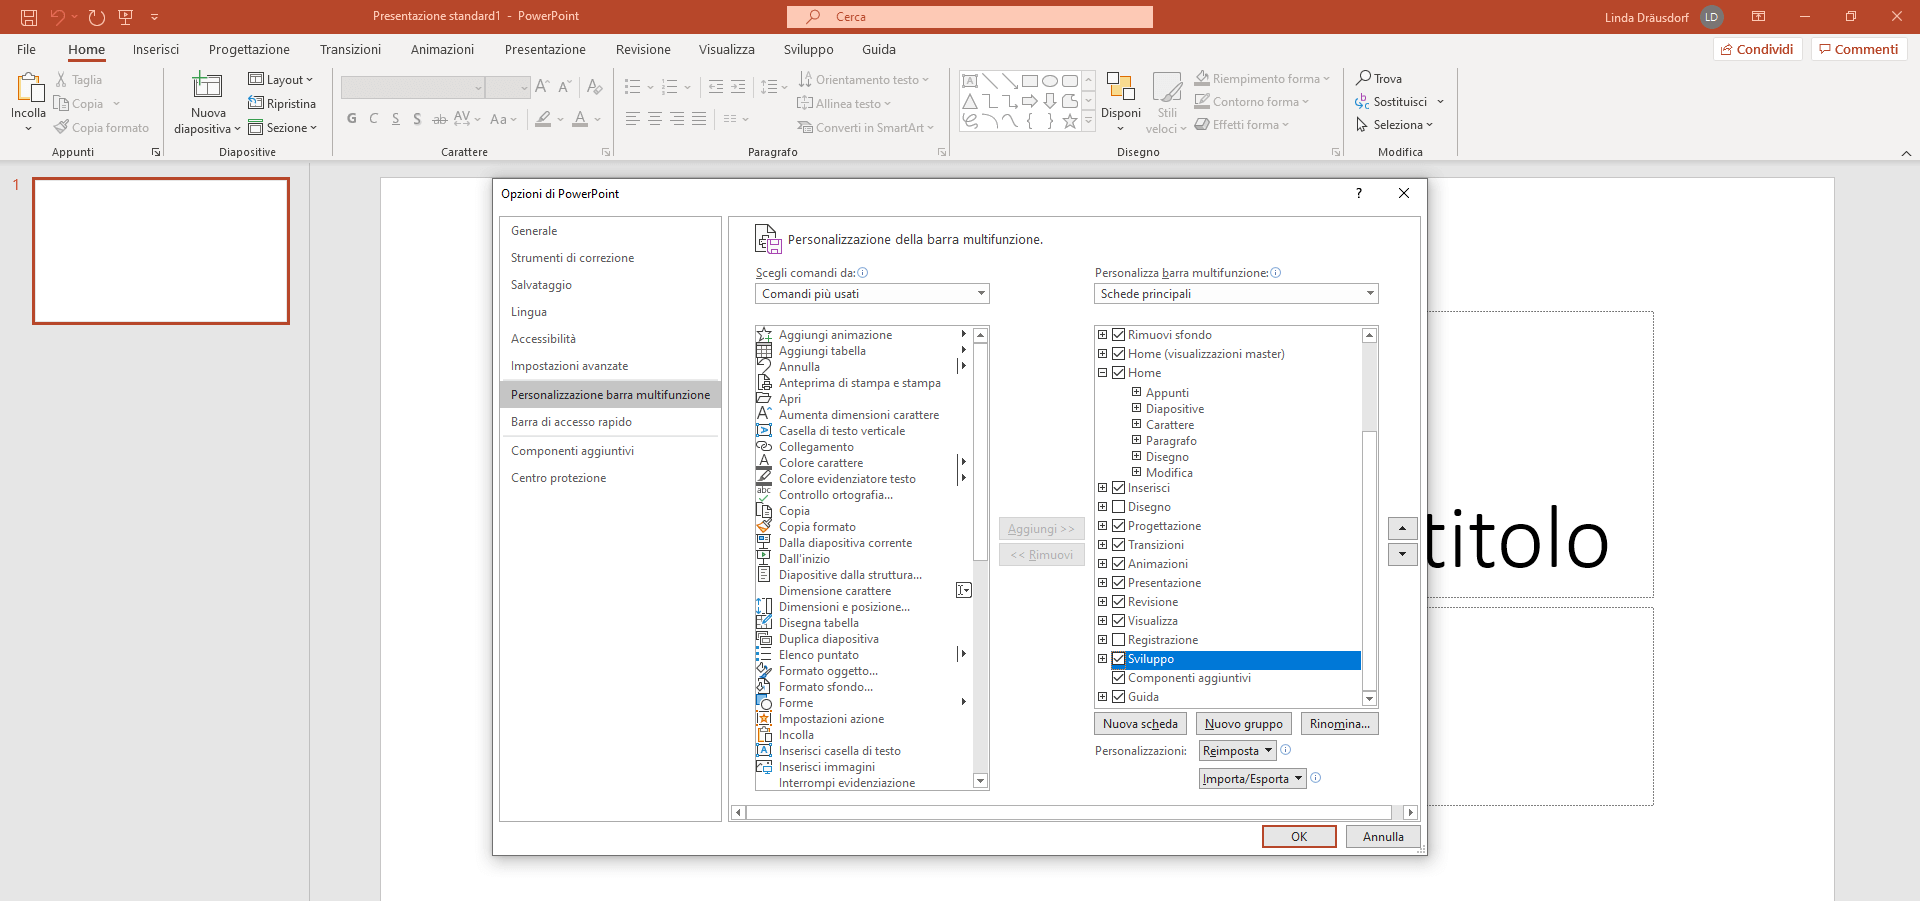Collapse the Home tree node

point(1103,373)
